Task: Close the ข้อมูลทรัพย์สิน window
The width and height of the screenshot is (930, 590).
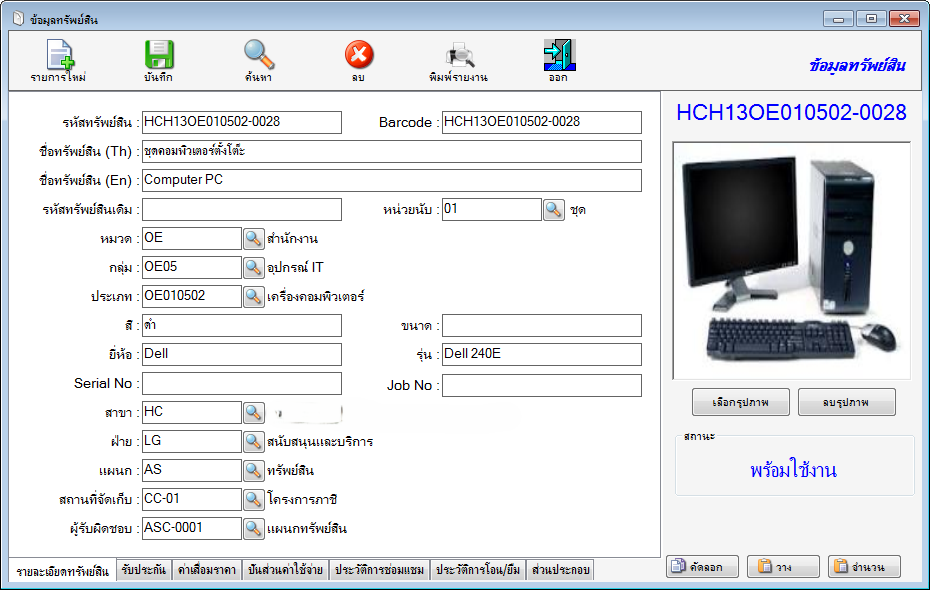Action: [x=904, y=19]
